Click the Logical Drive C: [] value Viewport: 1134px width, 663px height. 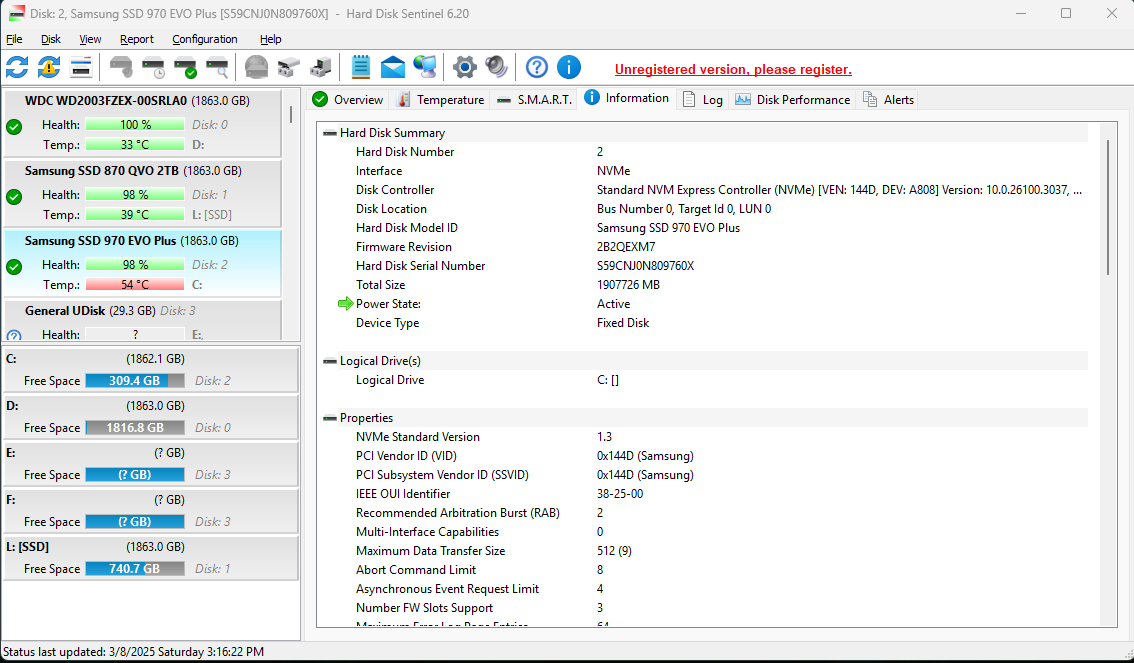608,380
